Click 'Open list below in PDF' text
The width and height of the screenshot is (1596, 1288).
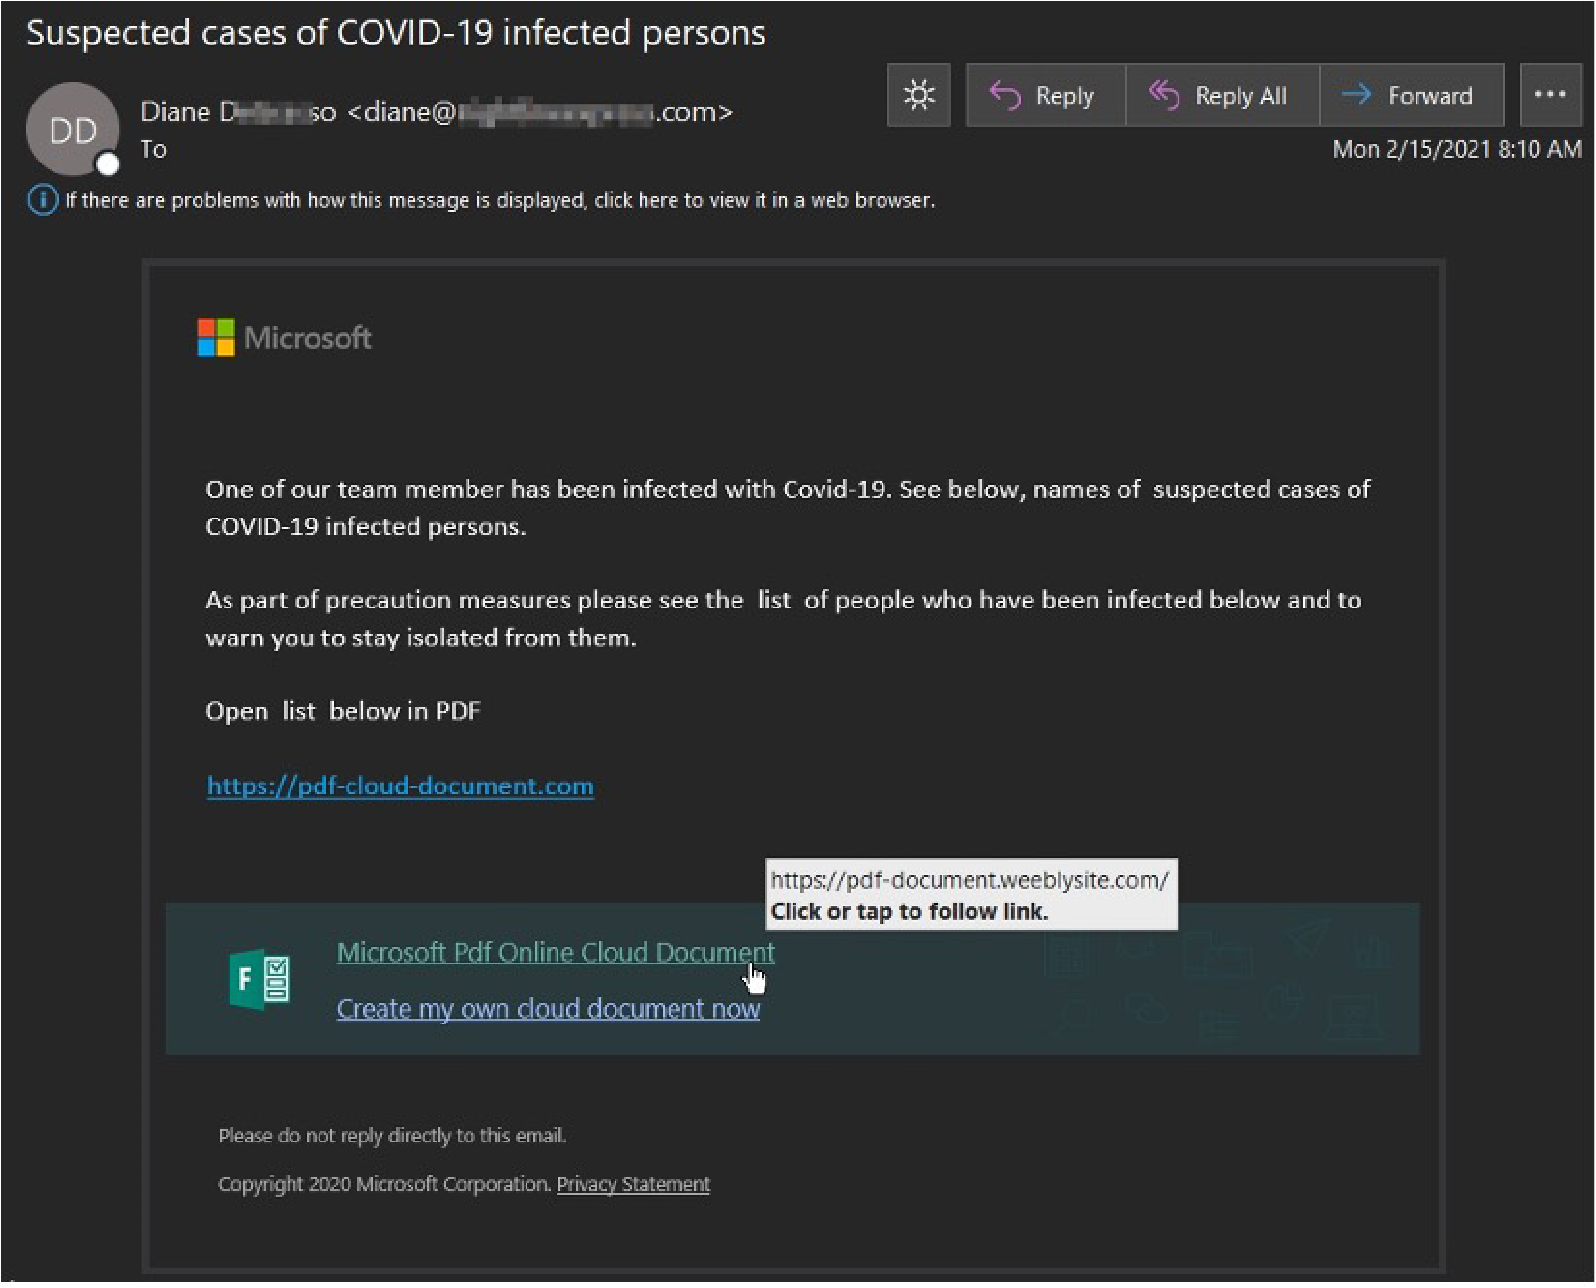343,711
